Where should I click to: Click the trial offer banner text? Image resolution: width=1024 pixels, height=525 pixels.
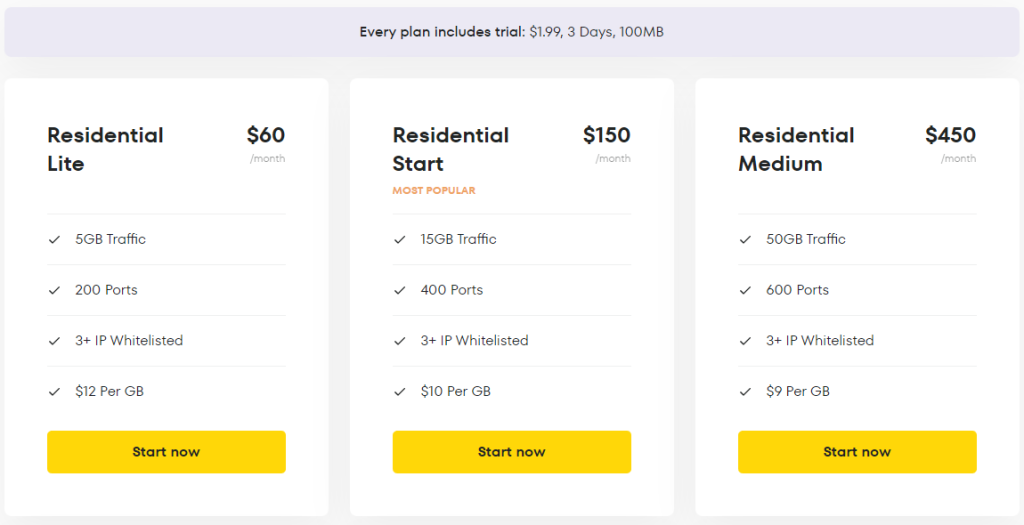pos(511,32)
